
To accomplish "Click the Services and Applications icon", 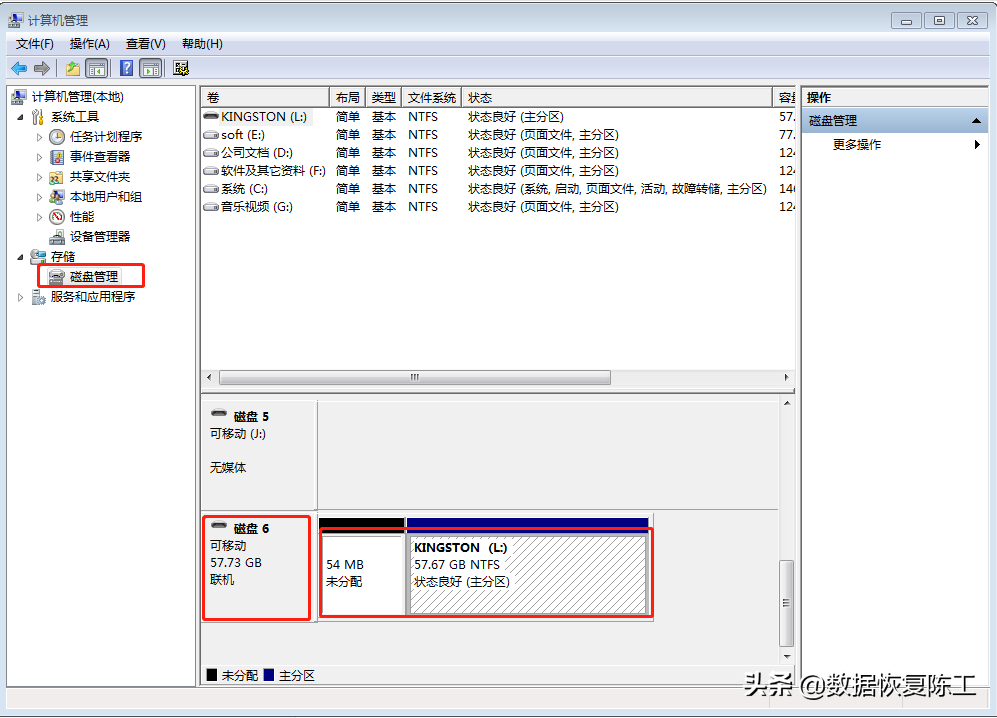I will coord(38,297).
